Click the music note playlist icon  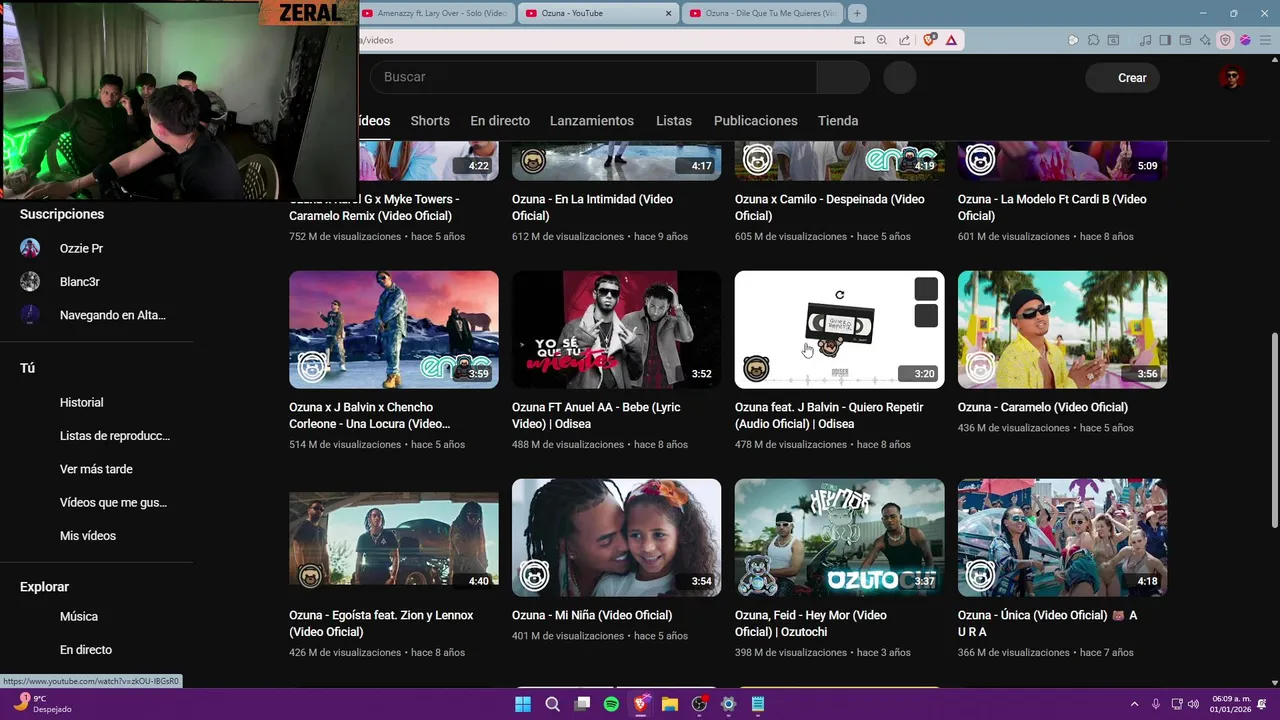(1146, 40)
